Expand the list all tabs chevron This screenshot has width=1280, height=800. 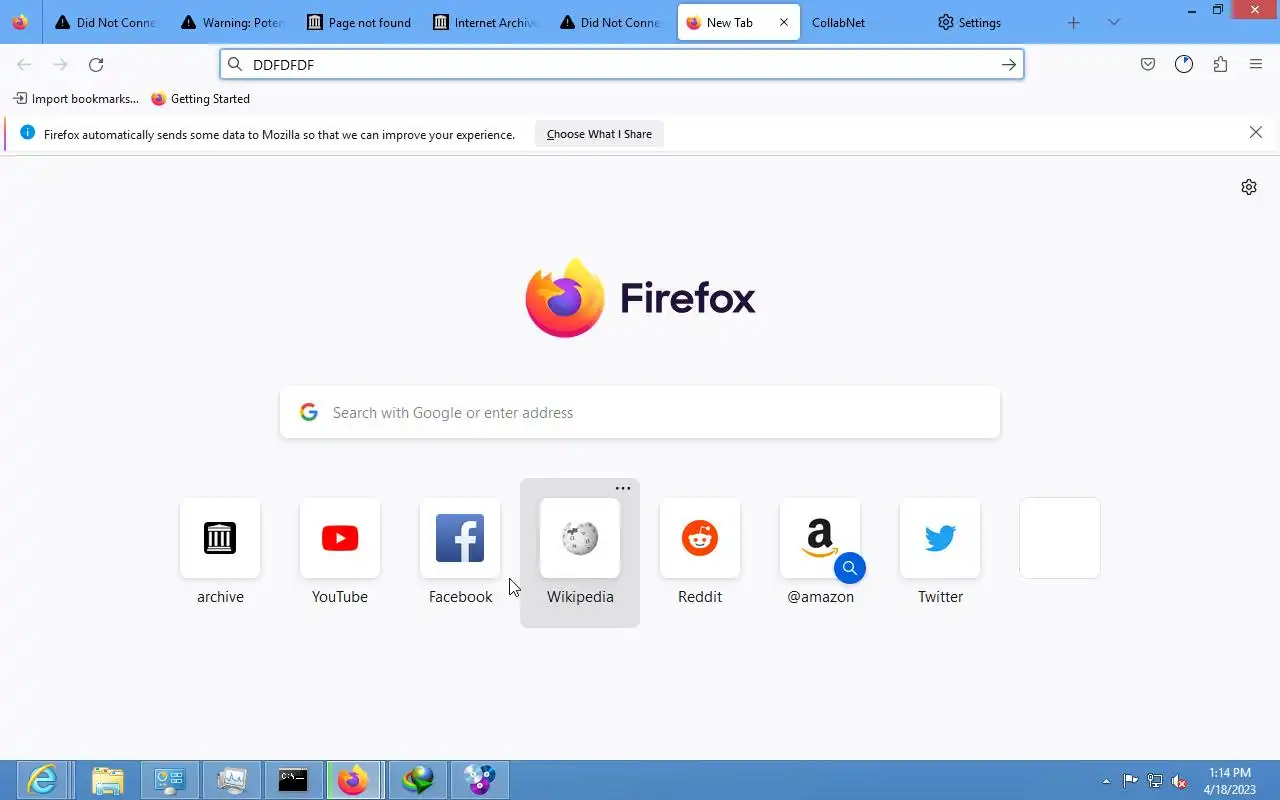point(1114,22)
